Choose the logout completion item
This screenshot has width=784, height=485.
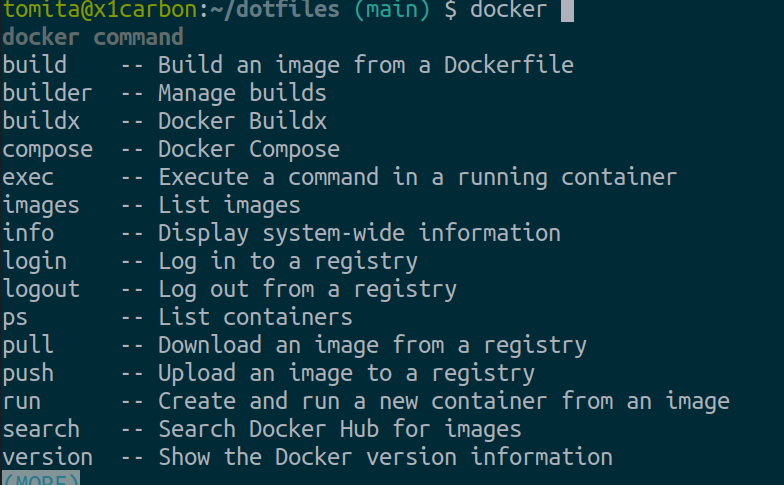tap(41, 290)
